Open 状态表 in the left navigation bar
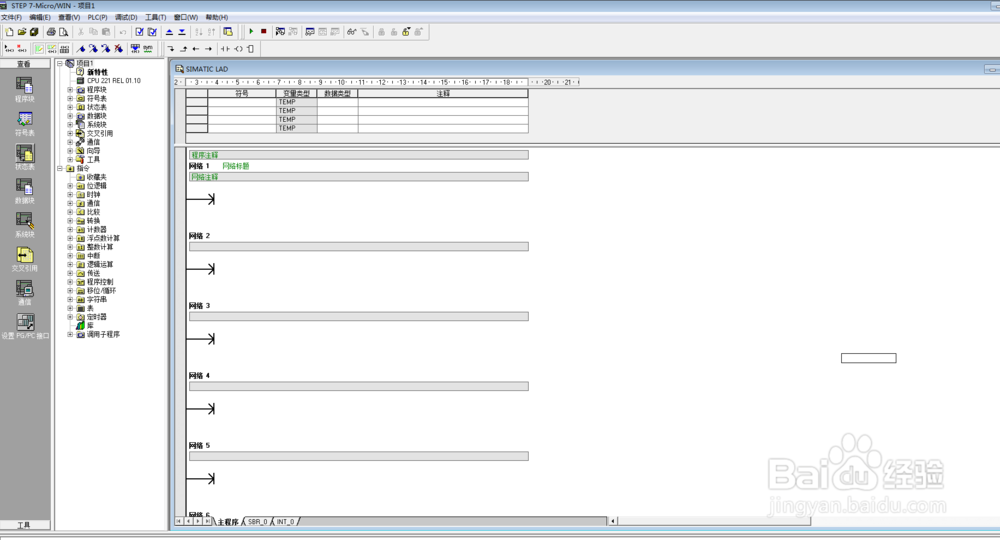 point(25,157)
